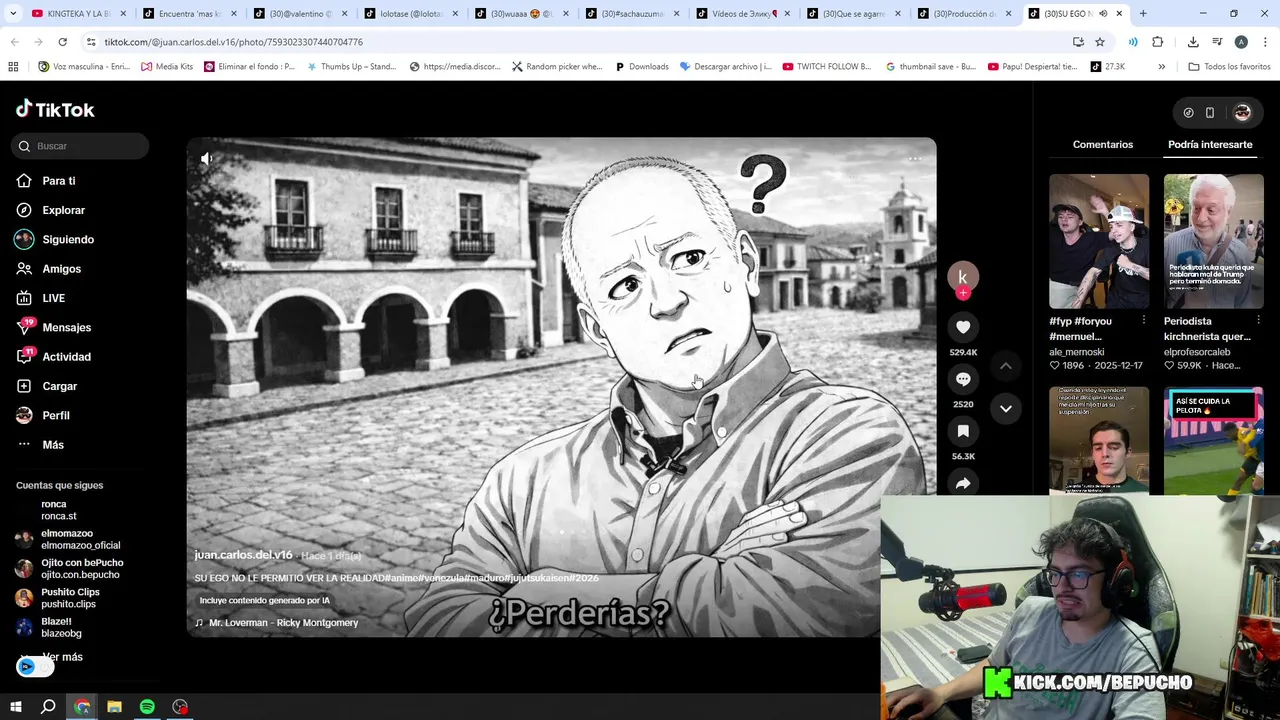Screen dimensions: 1280x720
Task: Open Spotify from taskbar
Action: 147,707
